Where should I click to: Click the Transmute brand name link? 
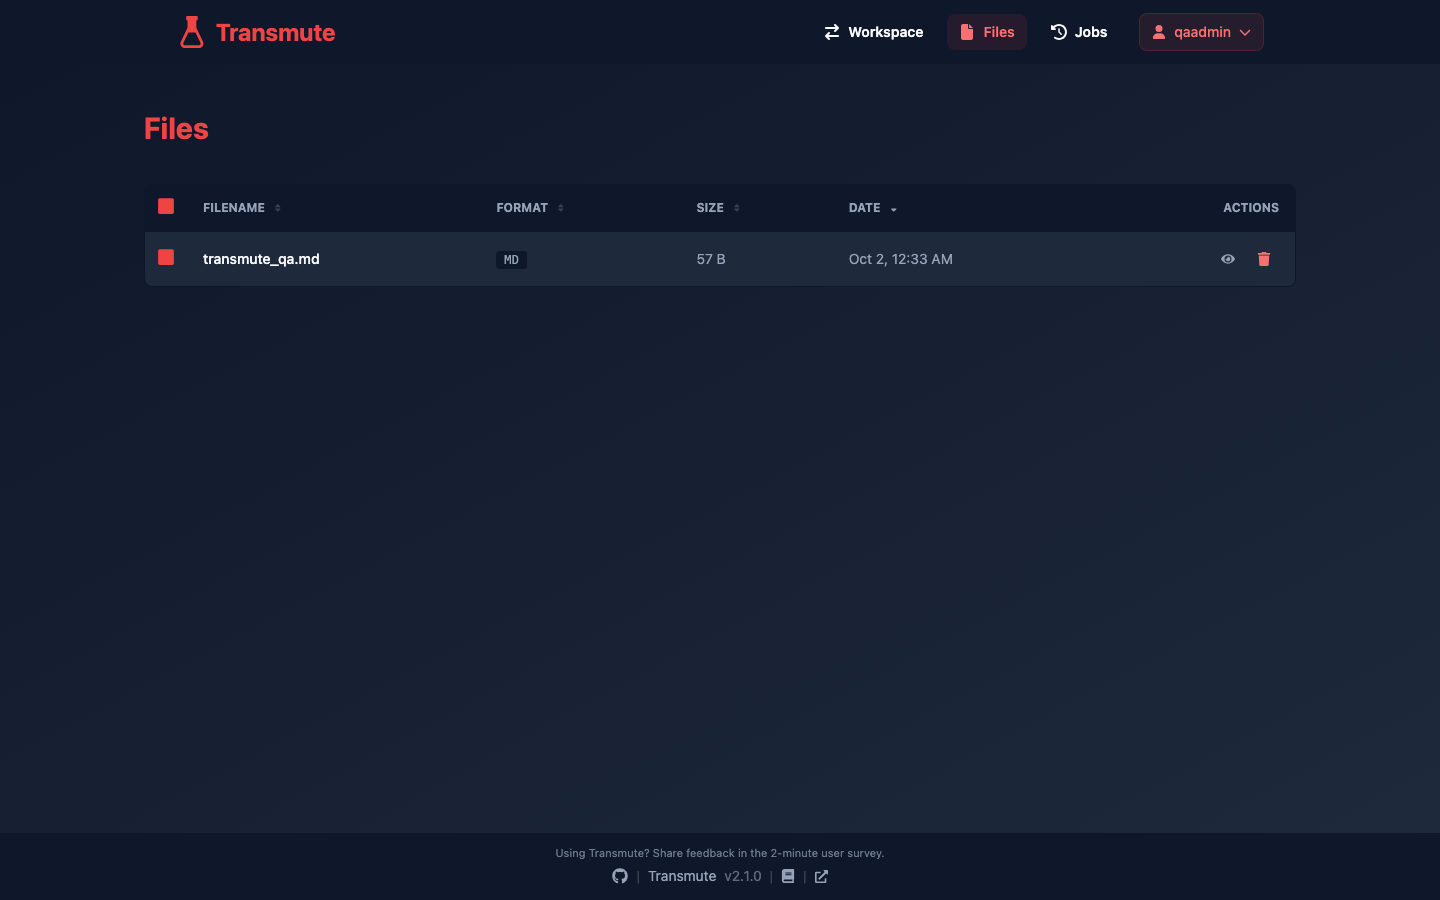(x=275, y=33)
